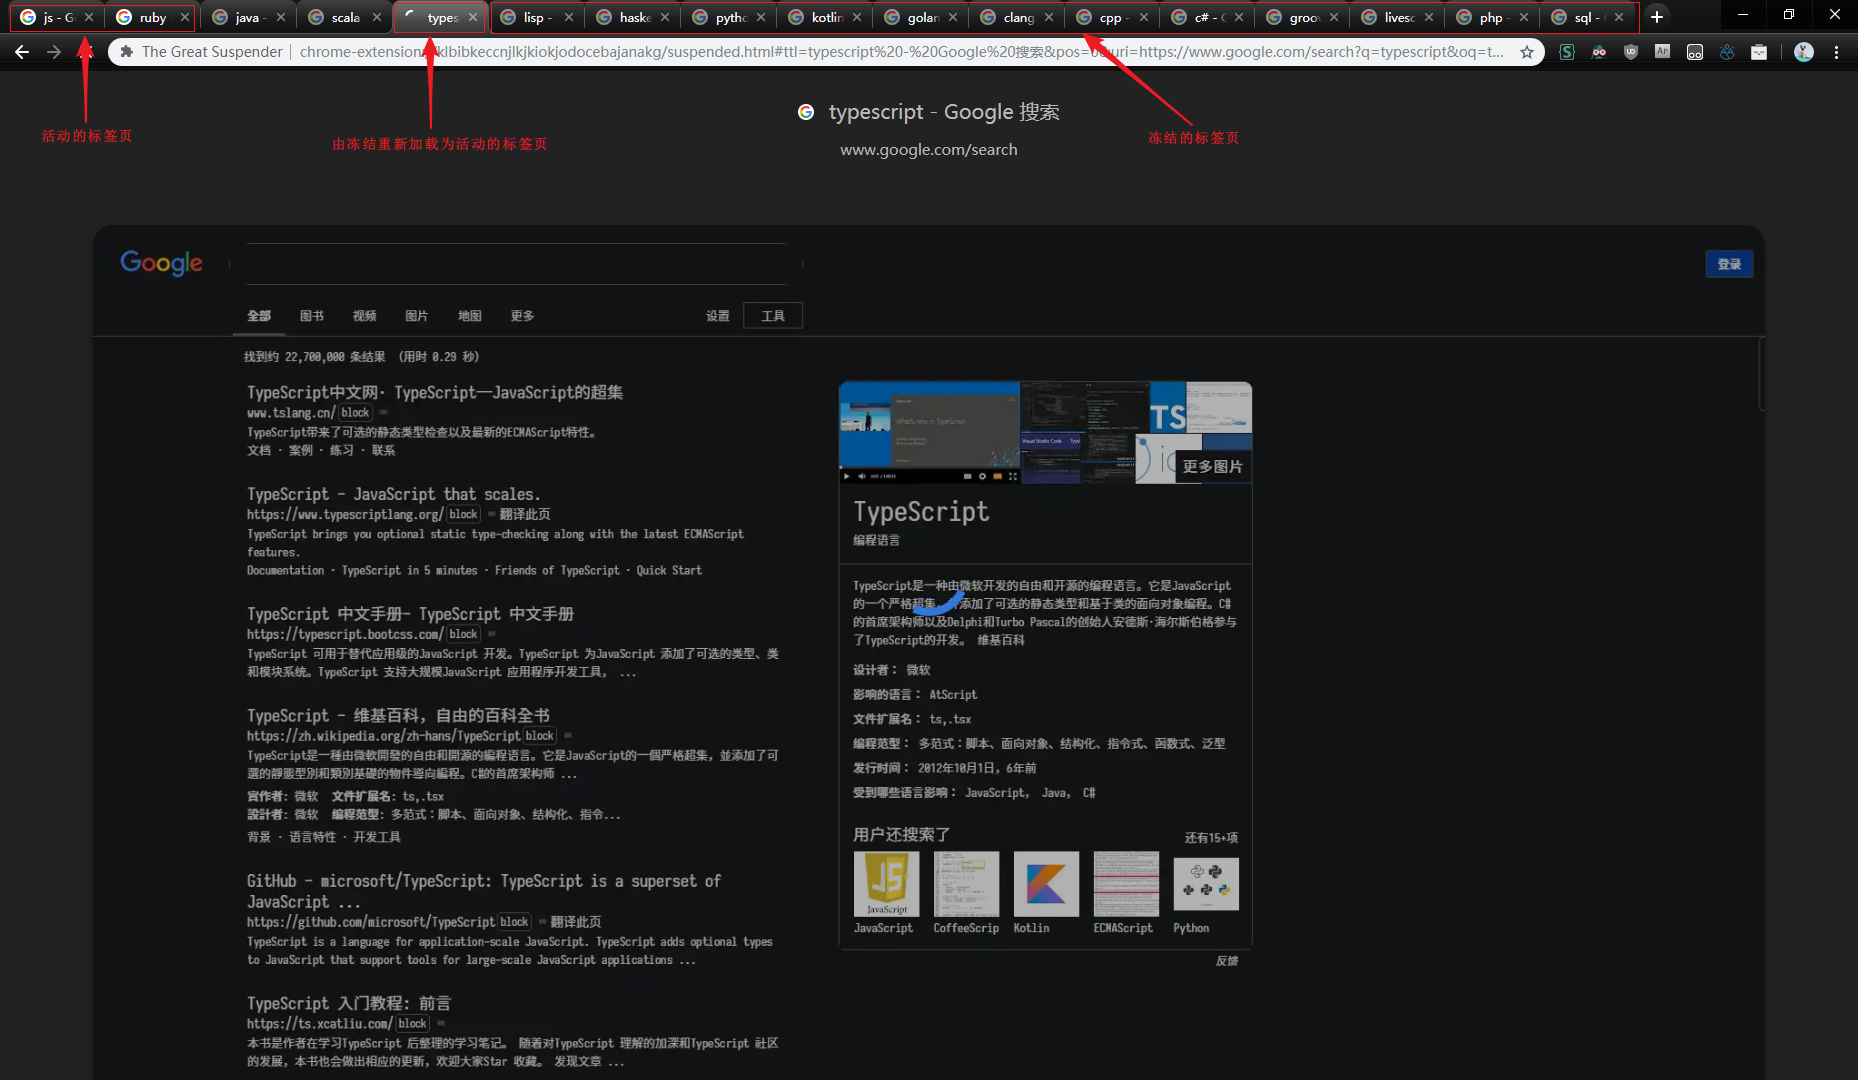Click 还有15+项 to see more
This screenshot has height=1080, width=1858.
(x=1211, y=838)
